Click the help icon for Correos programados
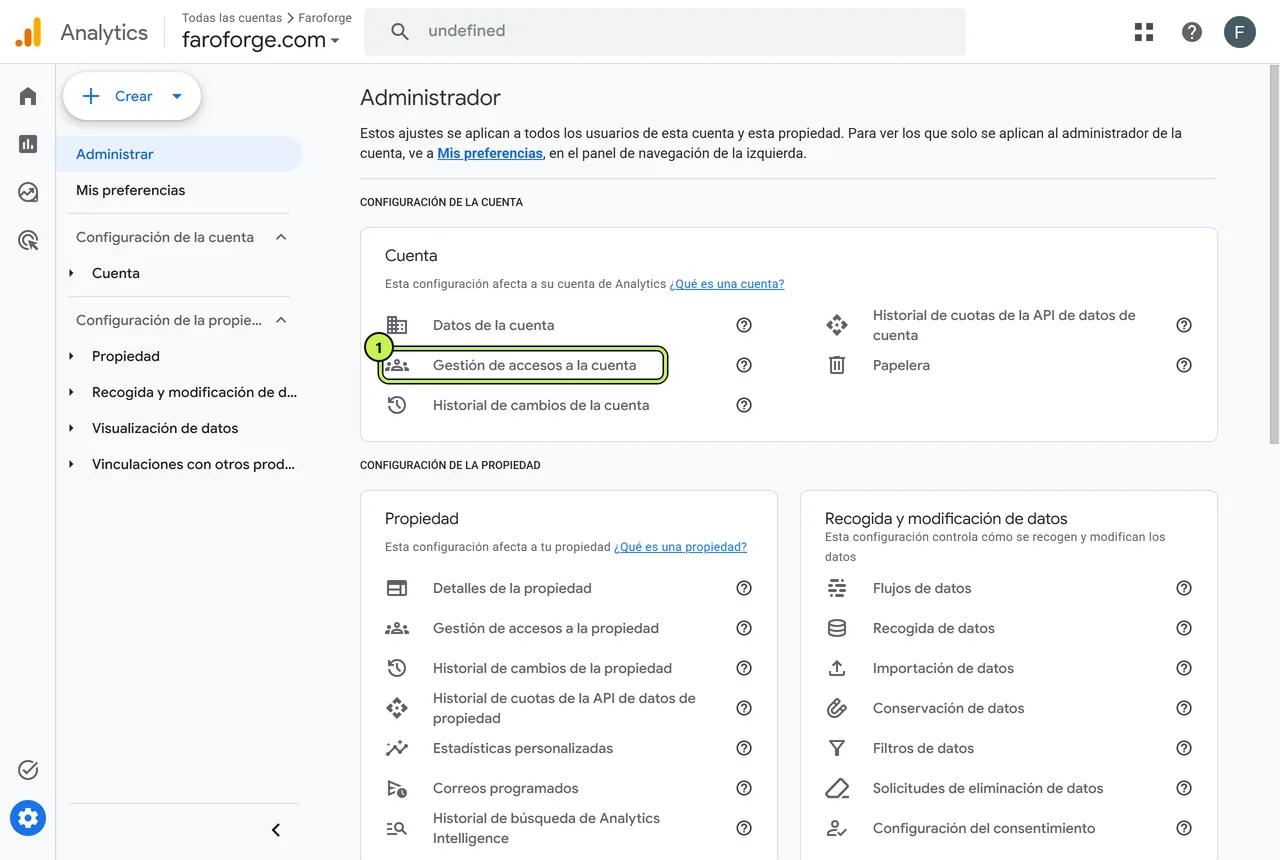 [744, 788]
